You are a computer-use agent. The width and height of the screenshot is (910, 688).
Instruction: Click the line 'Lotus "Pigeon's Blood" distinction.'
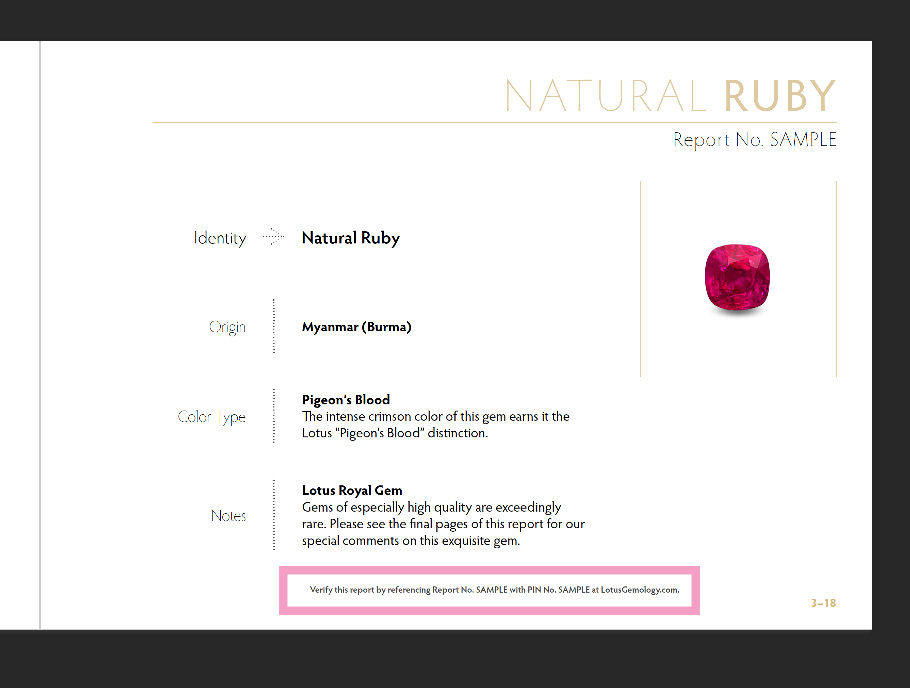[395, 433]
